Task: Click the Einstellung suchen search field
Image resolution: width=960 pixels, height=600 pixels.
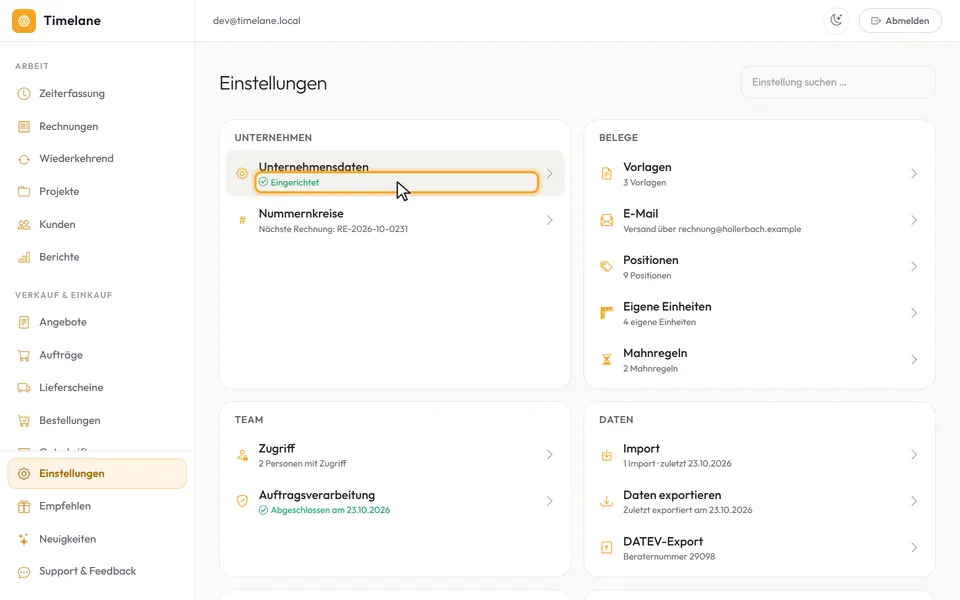Action: (x=838, y=82)
